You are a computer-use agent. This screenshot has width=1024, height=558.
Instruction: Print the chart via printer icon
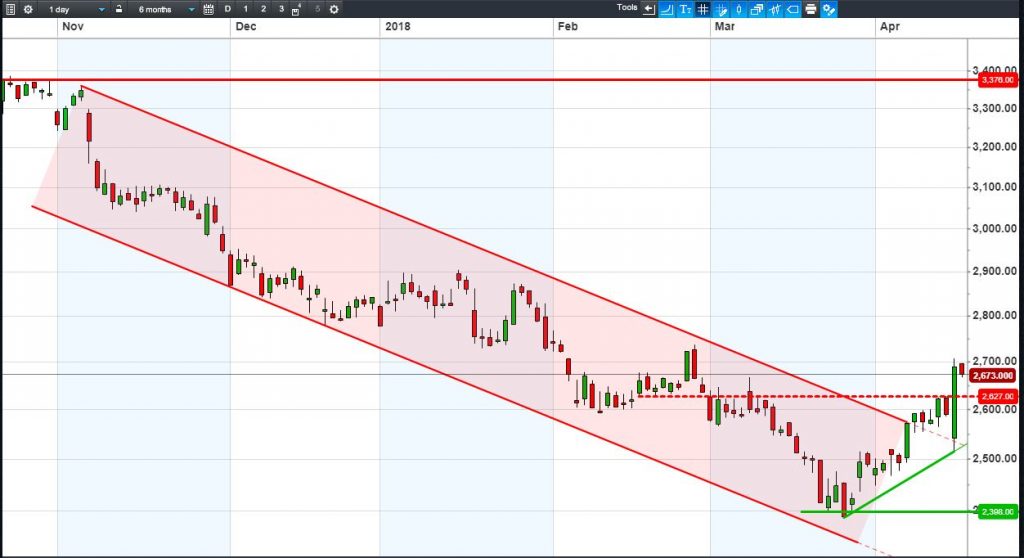pos(810,9)
